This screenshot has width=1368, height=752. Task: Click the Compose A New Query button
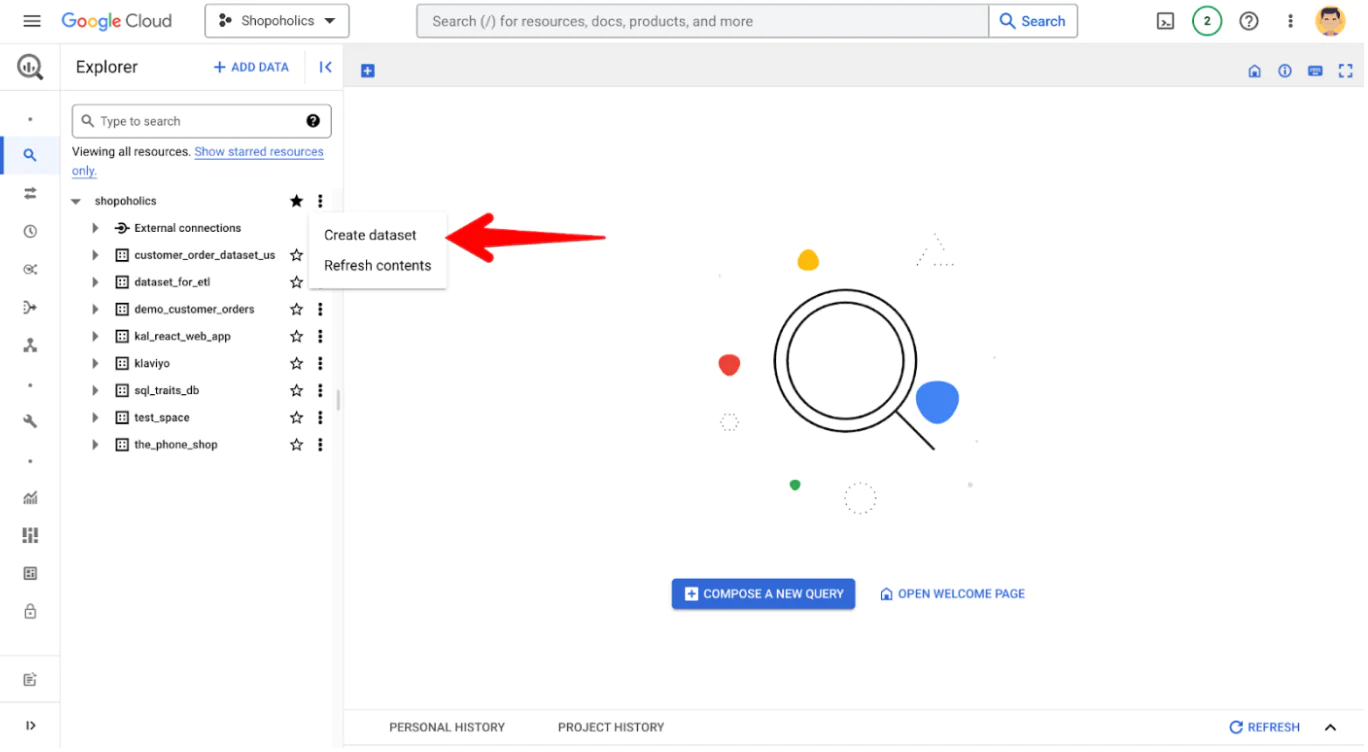tap(763, 593)
